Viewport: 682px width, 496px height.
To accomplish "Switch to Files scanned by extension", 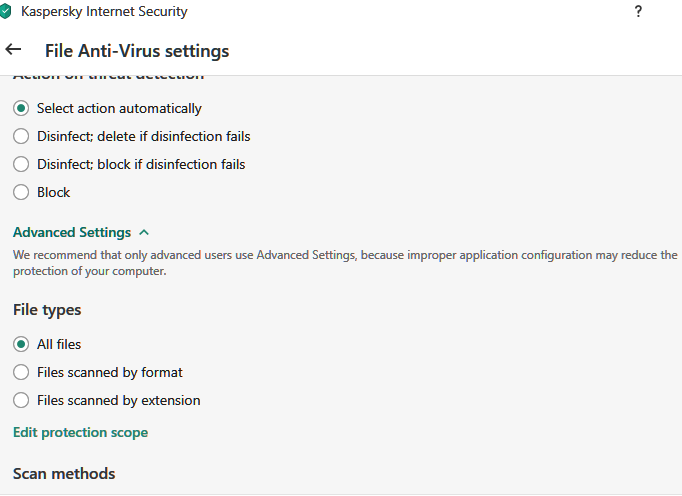I will 21,400.
